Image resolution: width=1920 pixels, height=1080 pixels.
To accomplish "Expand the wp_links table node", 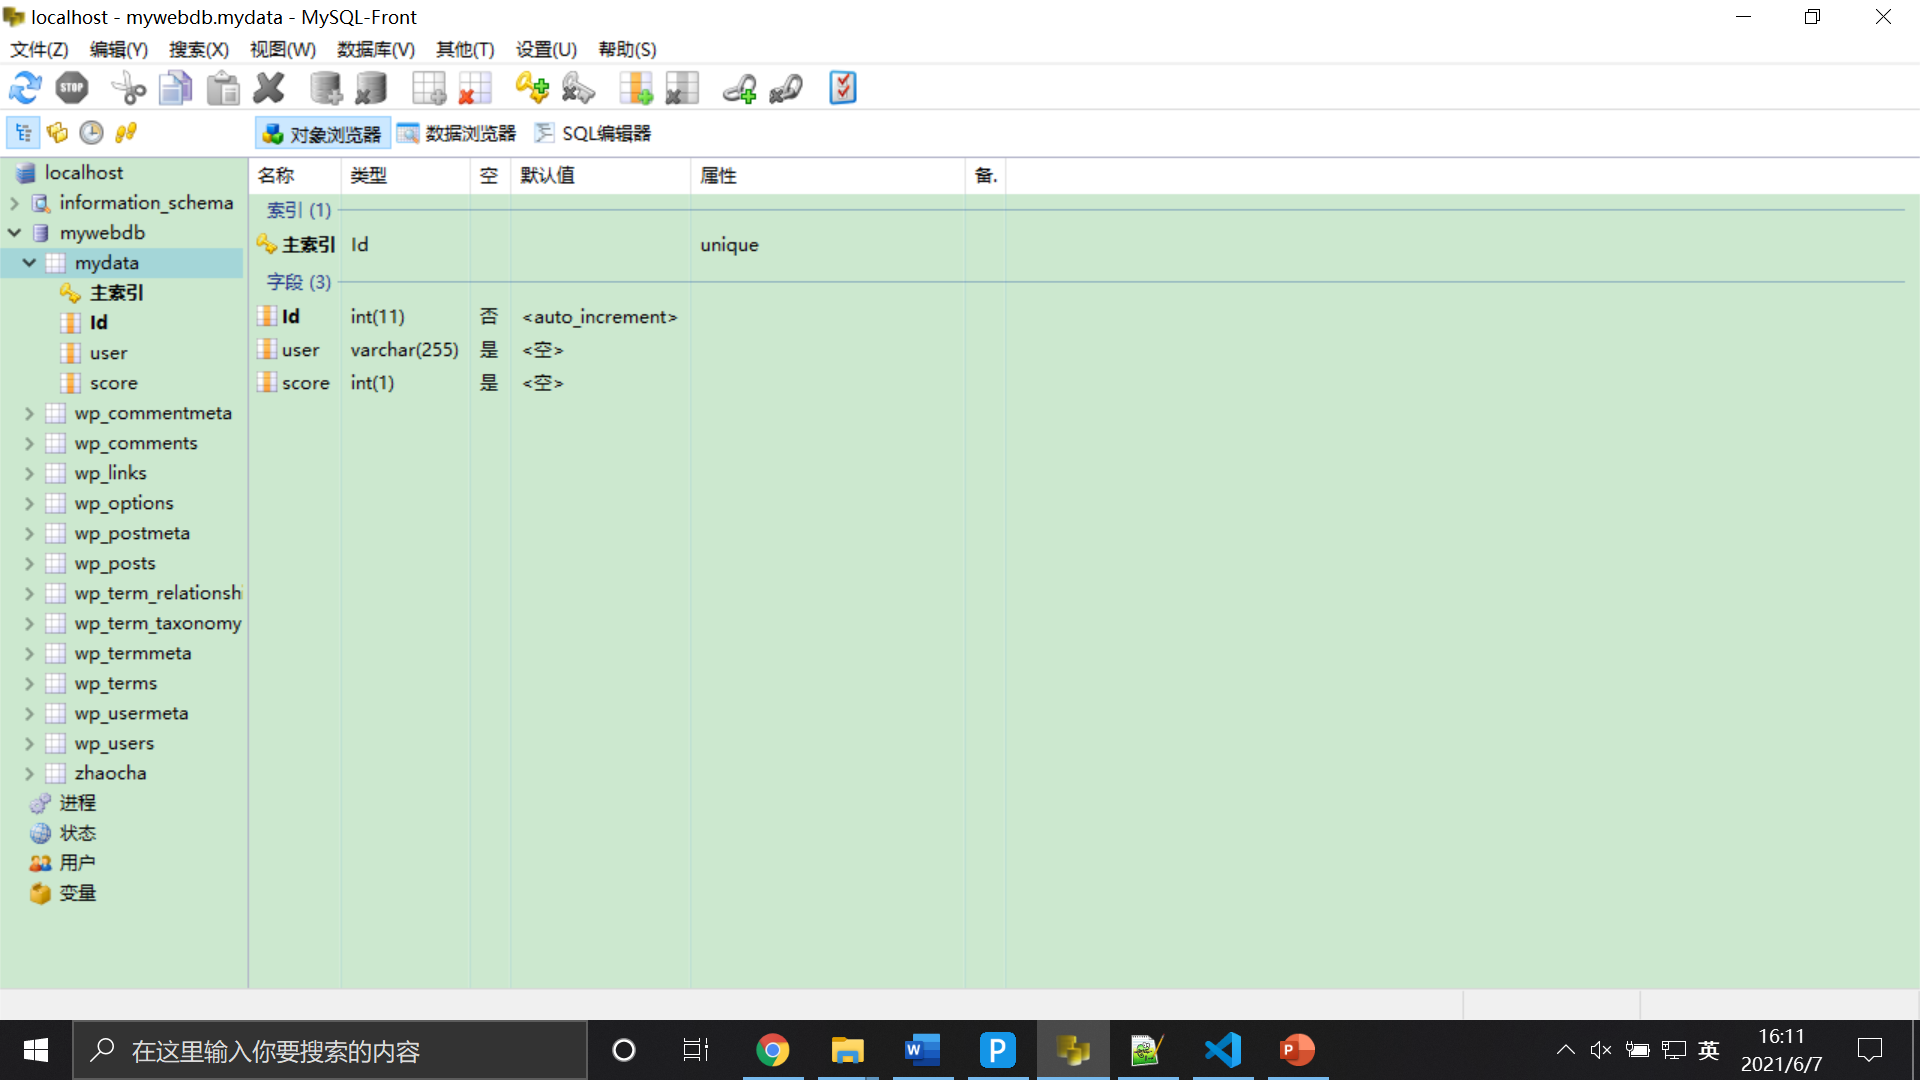I will tap(29, 473).
